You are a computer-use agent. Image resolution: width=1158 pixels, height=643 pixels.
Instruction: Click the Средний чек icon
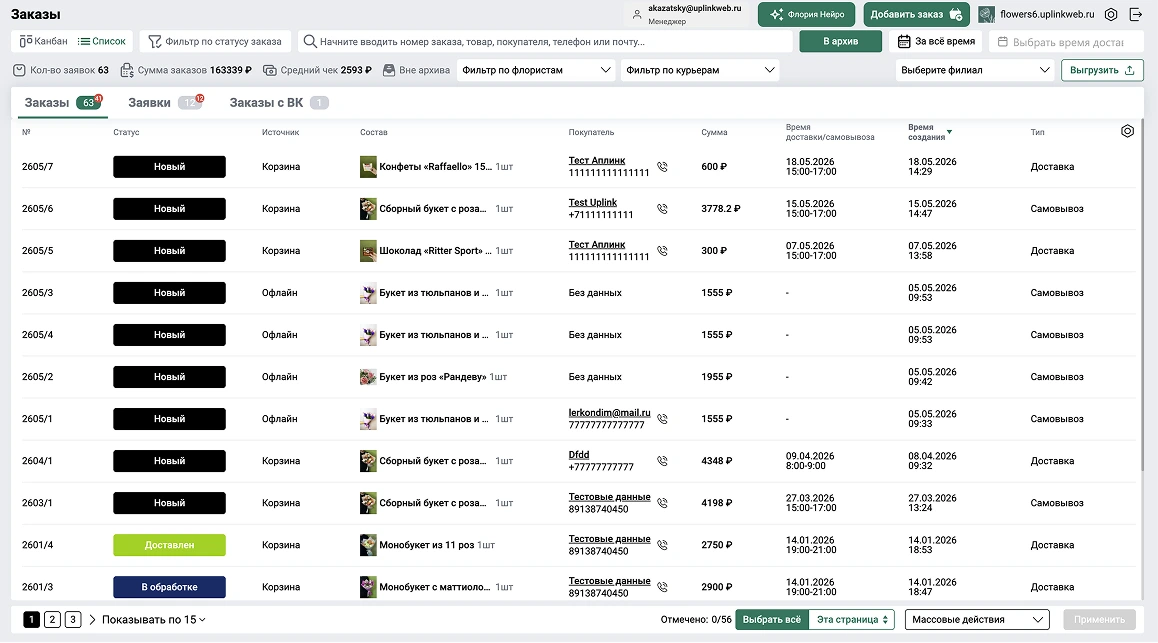pyautogui.click(x=270, y=70)
